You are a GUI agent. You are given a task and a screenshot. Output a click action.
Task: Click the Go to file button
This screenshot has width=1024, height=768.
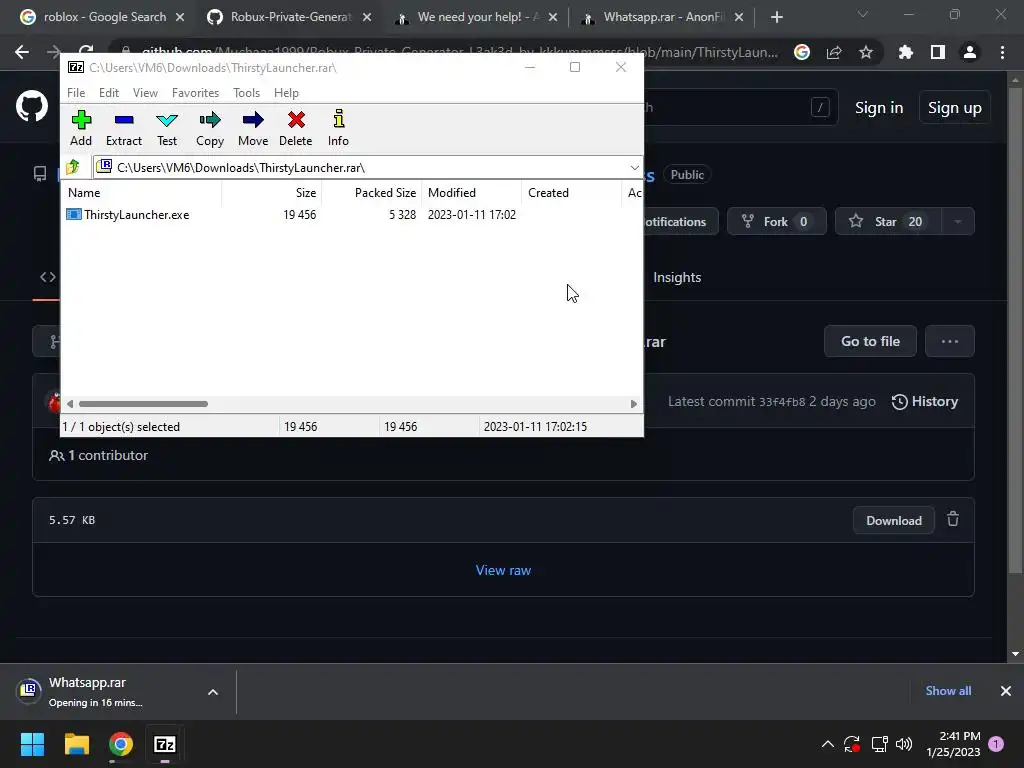[871, 341]
